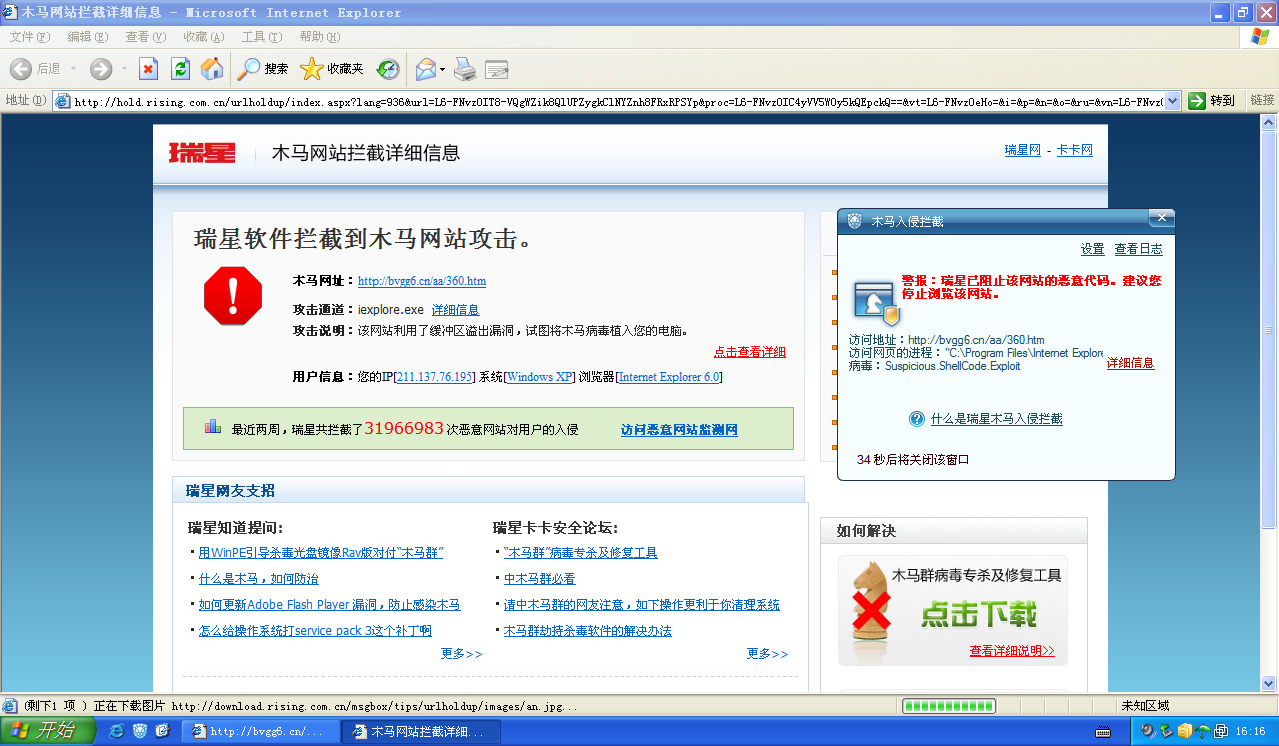Viewport: 1279px width, 746px height.
Task: Open the 收藏(A) menu
Action: [x=204, y=37]
